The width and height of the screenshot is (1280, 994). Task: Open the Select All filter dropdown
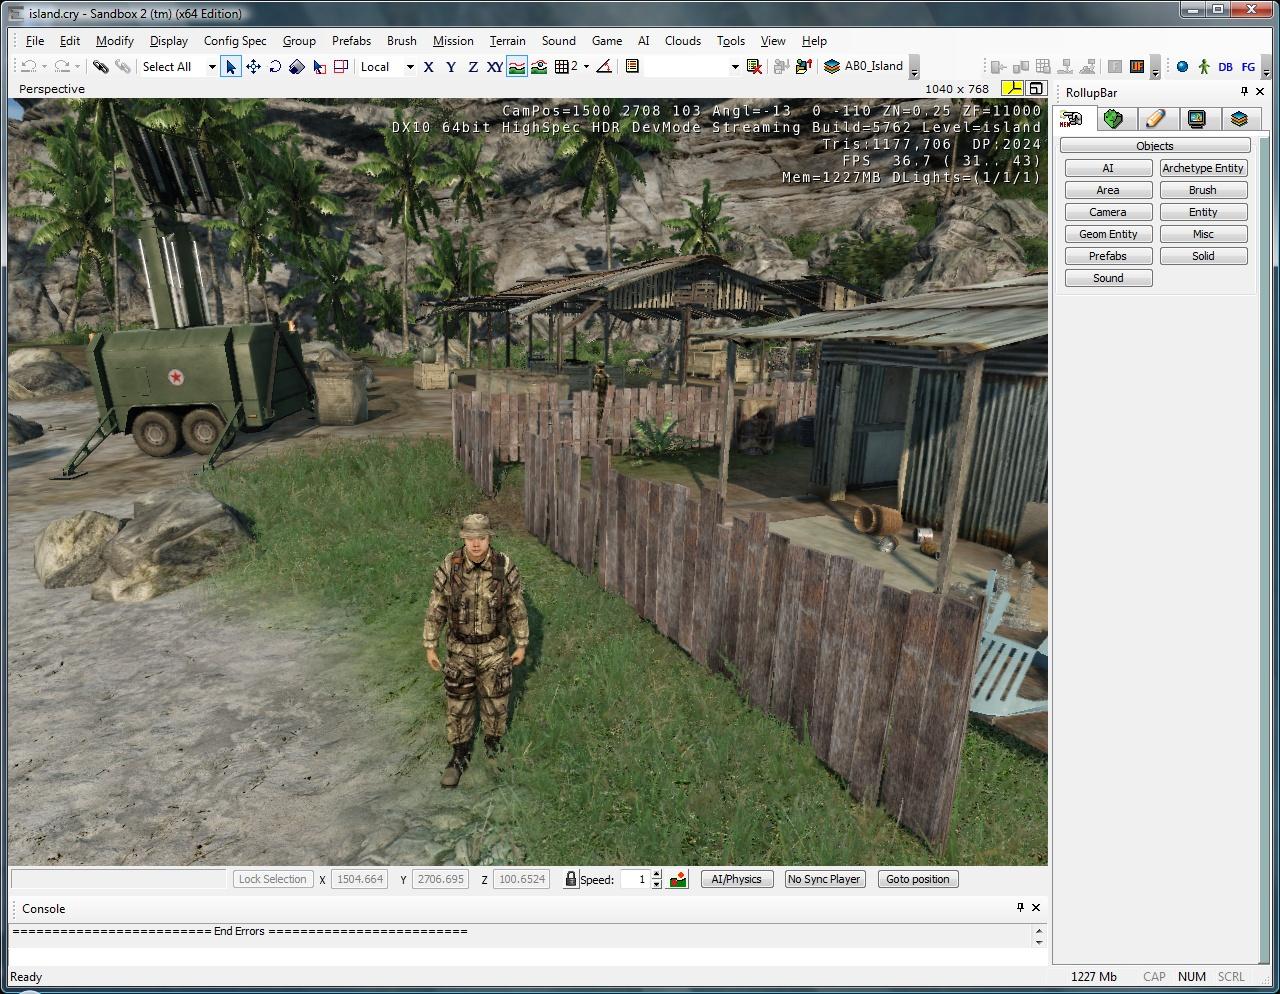coord(212,67)
